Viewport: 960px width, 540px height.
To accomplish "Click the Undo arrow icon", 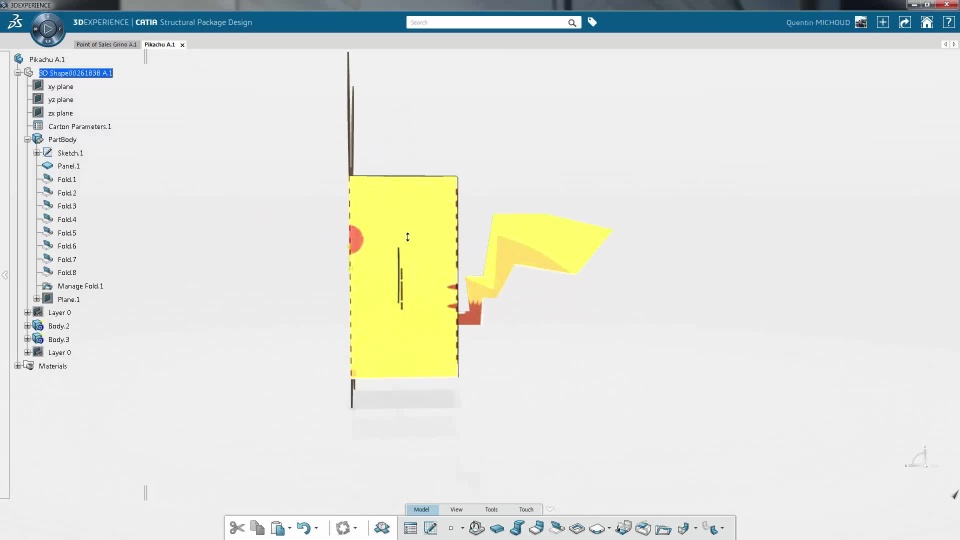I will [x=304, y=528].
